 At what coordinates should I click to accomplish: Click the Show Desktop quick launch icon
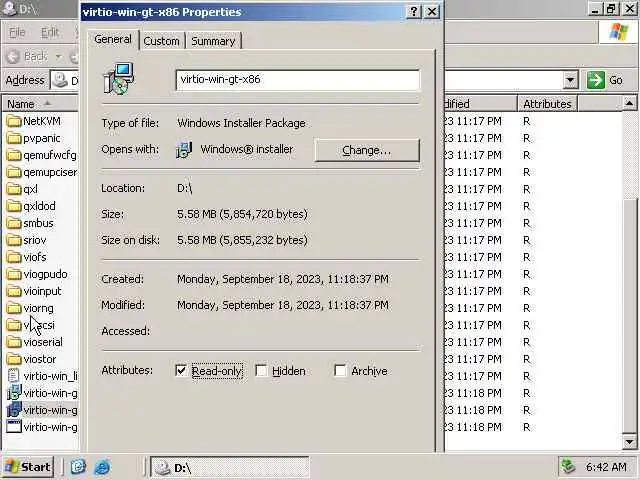point(78,467)
